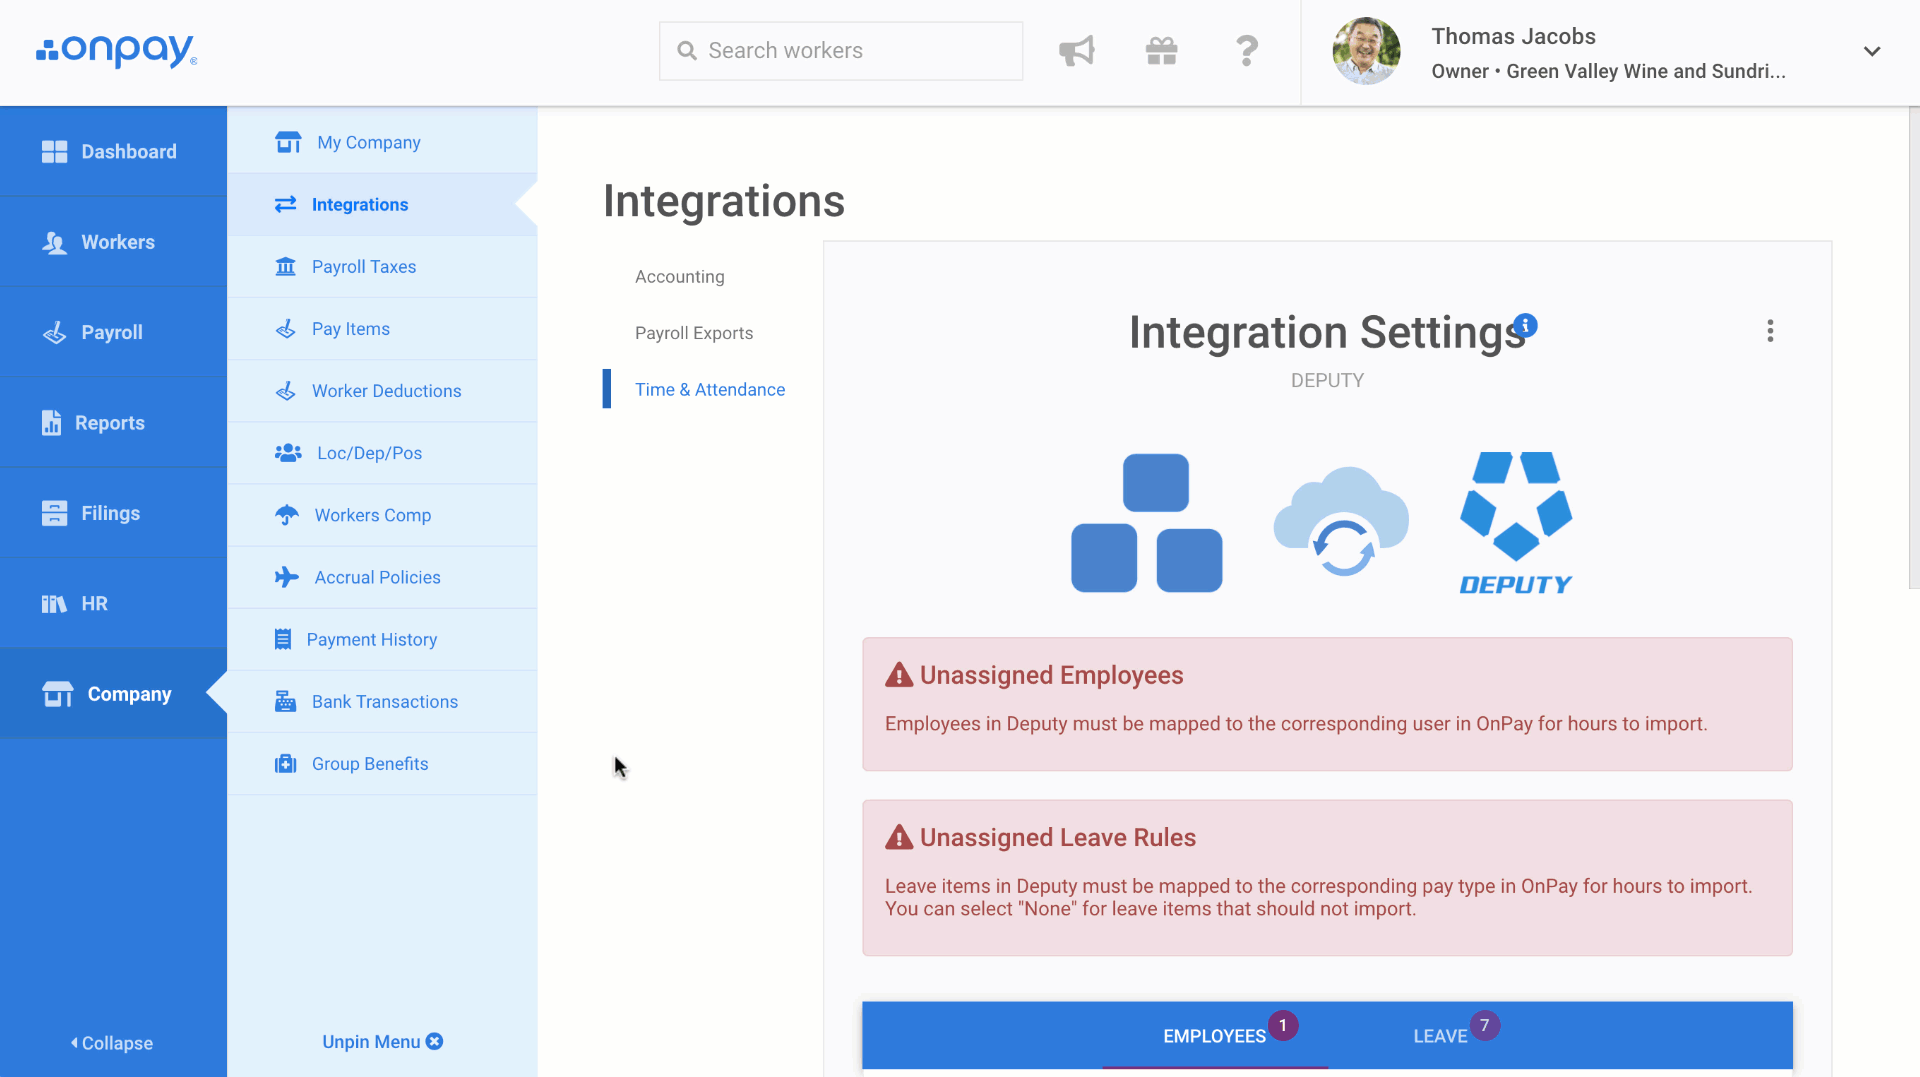Click the Payroll hand icon
Screen dimensions: 1920x1077
click(x=54, y=333)
